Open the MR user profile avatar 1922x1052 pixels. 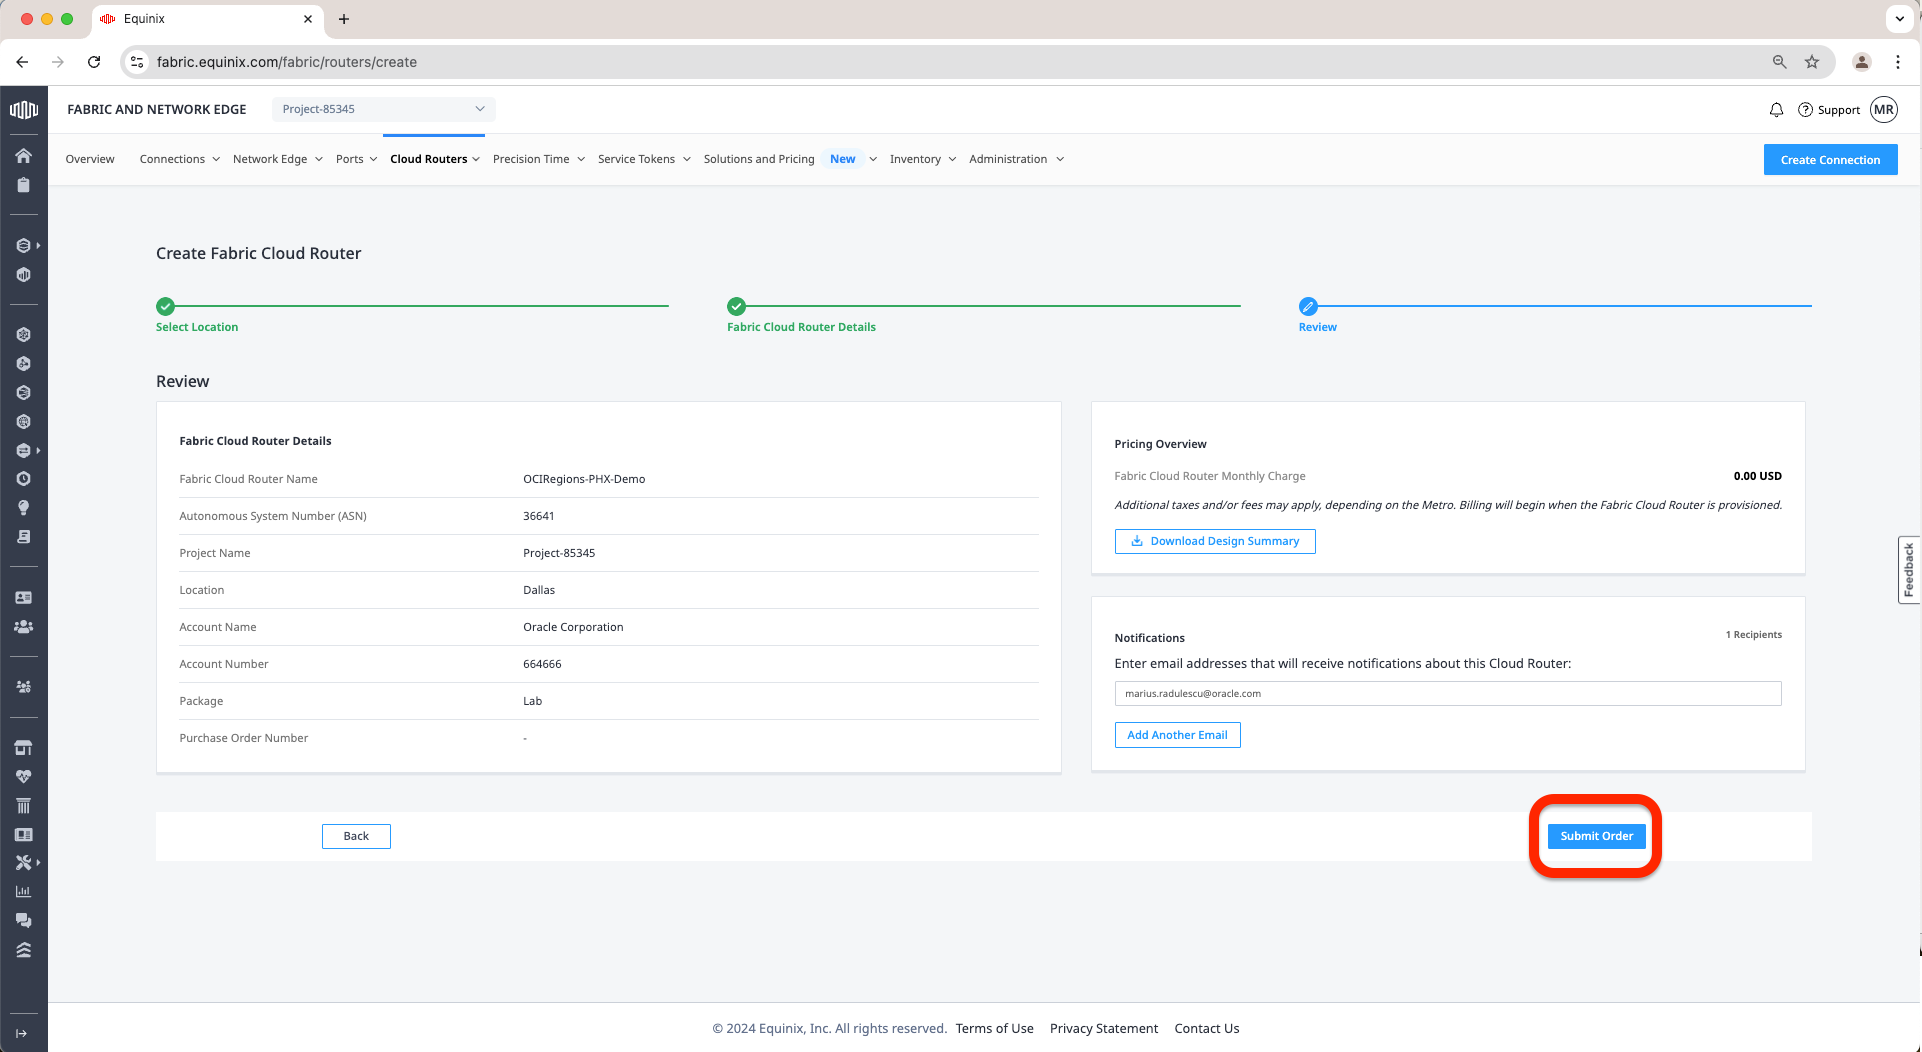(1884, 110)
